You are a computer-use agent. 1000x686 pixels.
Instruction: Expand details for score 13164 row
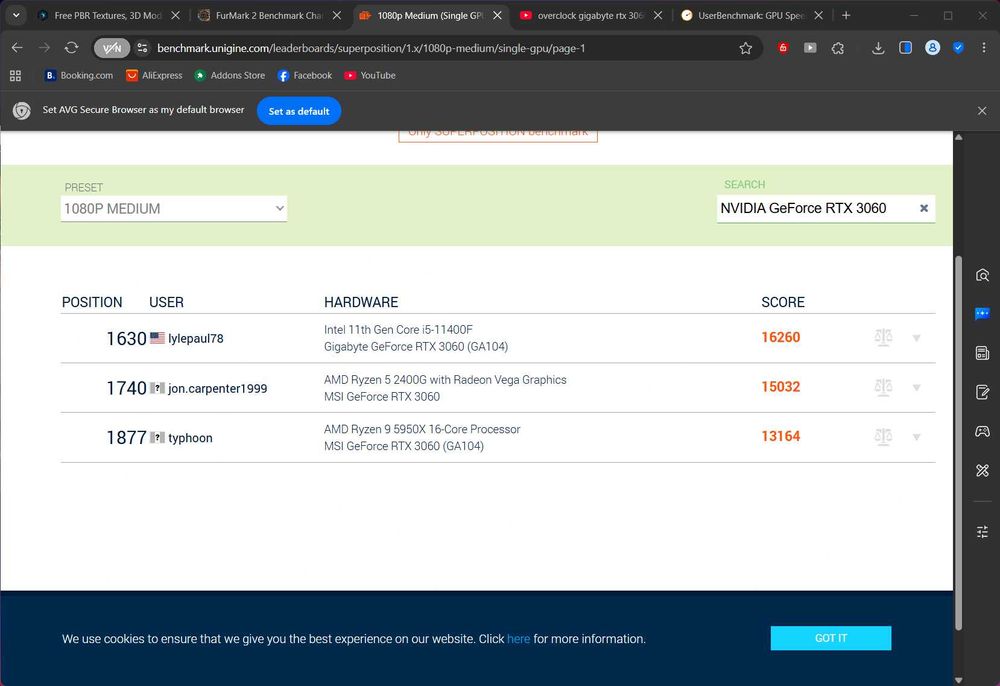pyautogui.click(x=916, y=437)
